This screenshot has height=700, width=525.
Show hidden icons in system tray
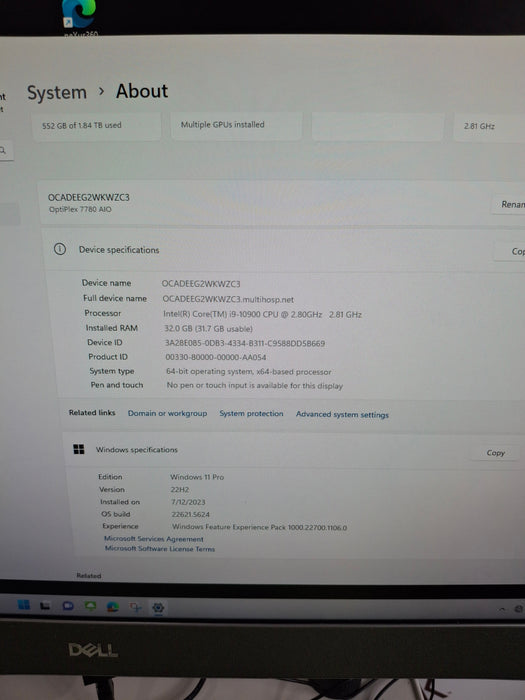502,609
